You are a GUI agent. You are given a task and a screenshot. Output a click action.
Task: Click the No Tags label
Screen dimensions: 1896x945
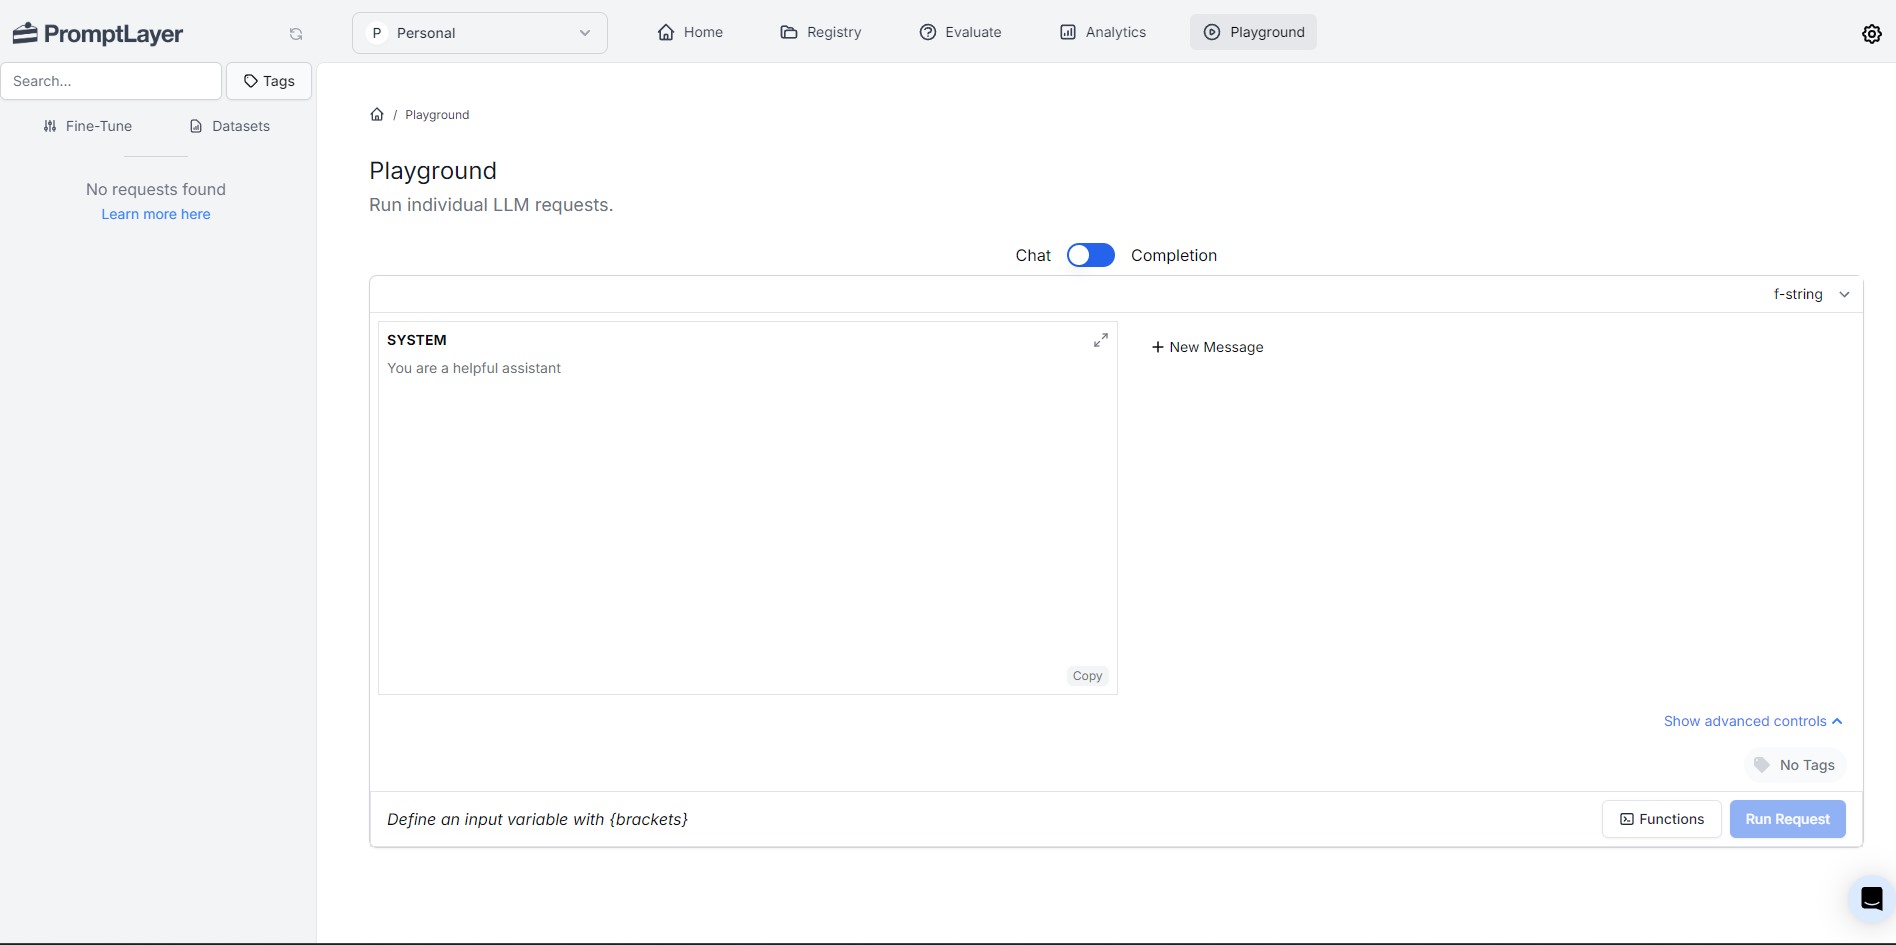pyautogui.click(x=1796, y=765)
